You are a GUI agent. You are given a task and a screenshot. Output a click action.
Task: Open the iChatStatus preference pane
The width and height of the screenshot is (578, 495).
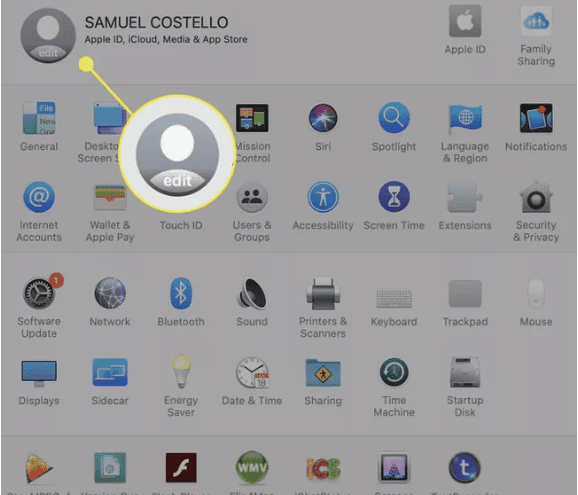(323, 469)
